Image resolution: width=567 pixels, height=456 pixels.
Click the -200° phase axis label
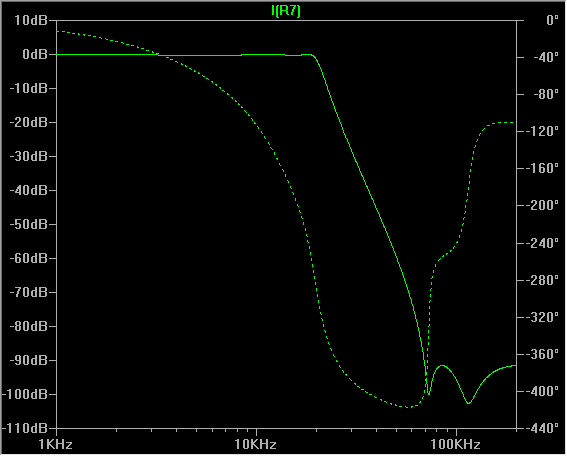pos(543,205)
